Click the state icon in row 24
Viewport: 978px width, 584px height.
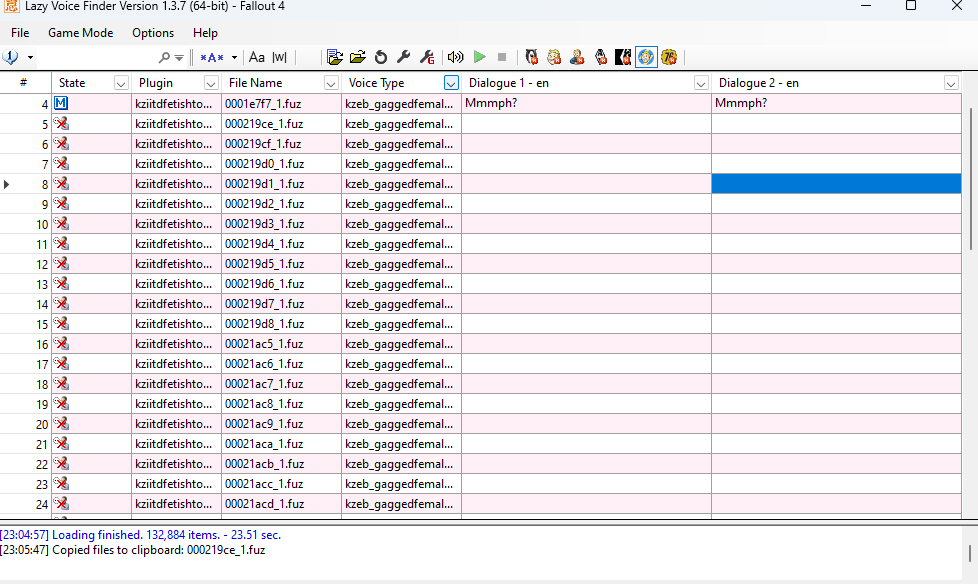pyautogui.click(x=61, y=503)
